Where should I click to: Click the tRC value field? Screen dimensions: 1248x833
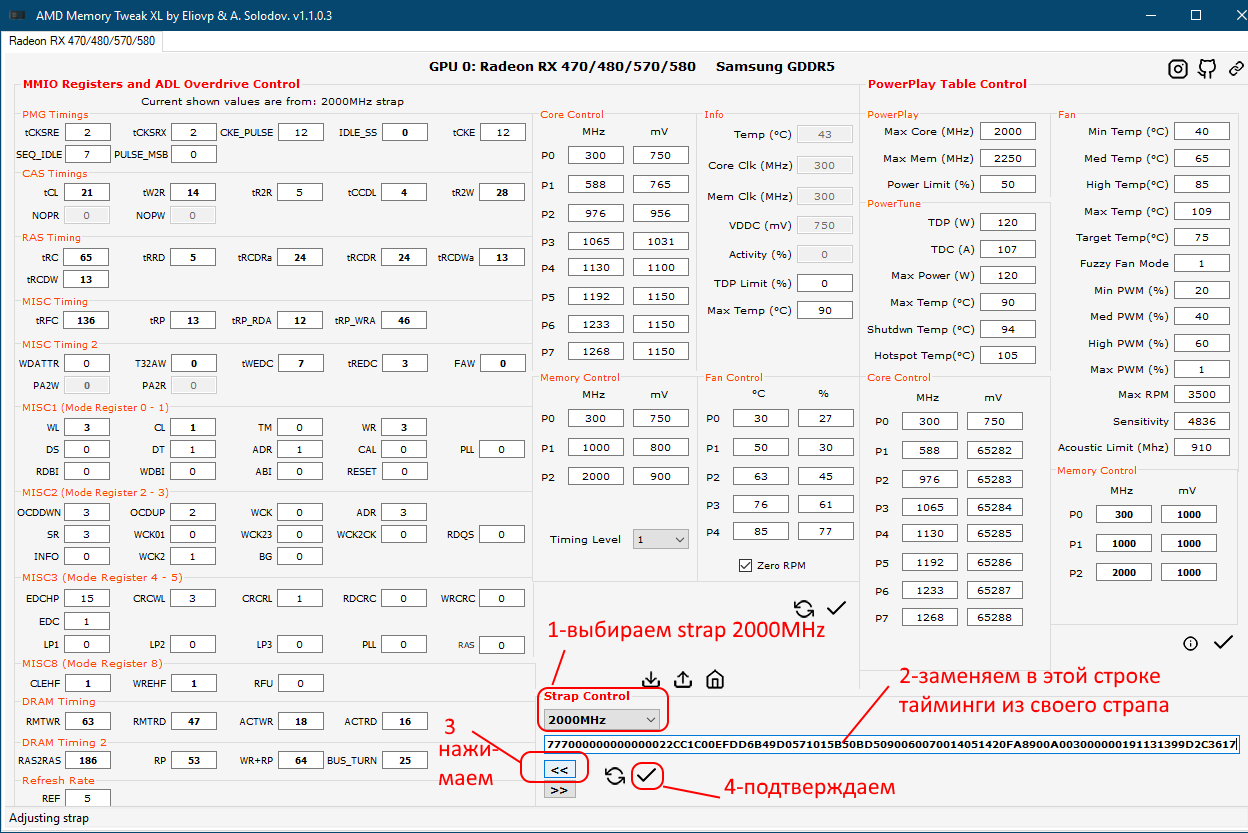pyautogui.click(x=87, y=257)
